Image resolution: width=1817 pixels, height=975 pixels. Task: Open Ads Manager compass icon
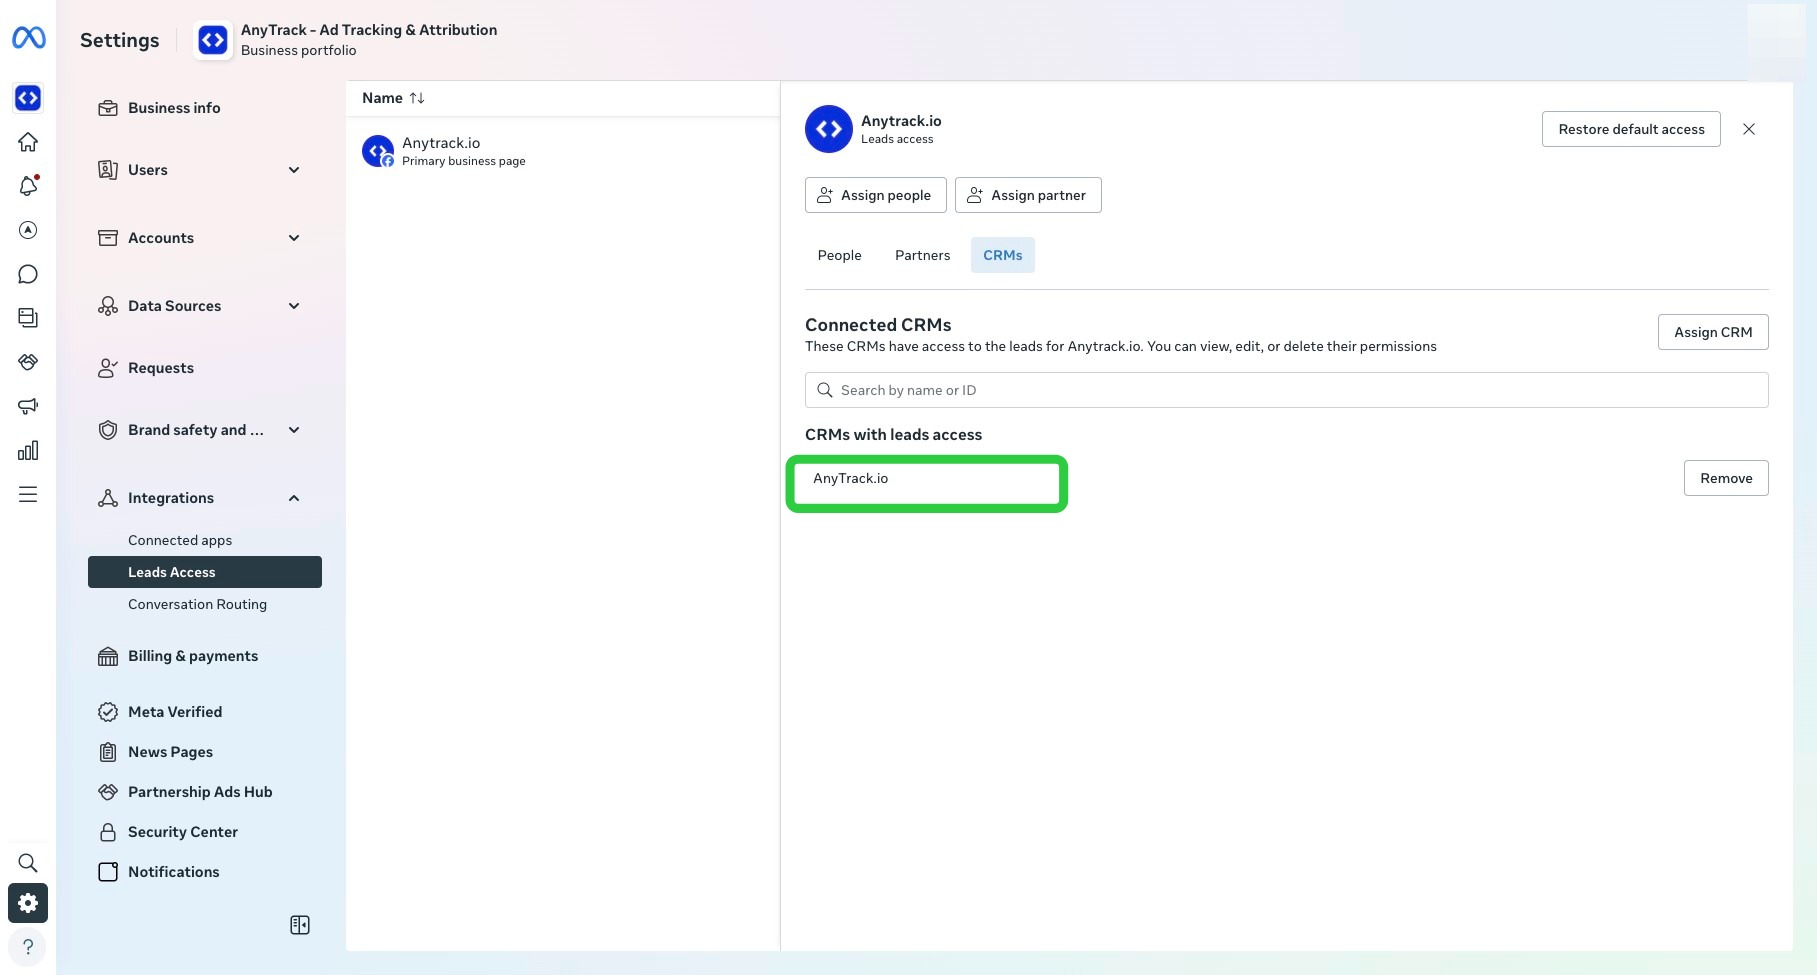point(28,230)
